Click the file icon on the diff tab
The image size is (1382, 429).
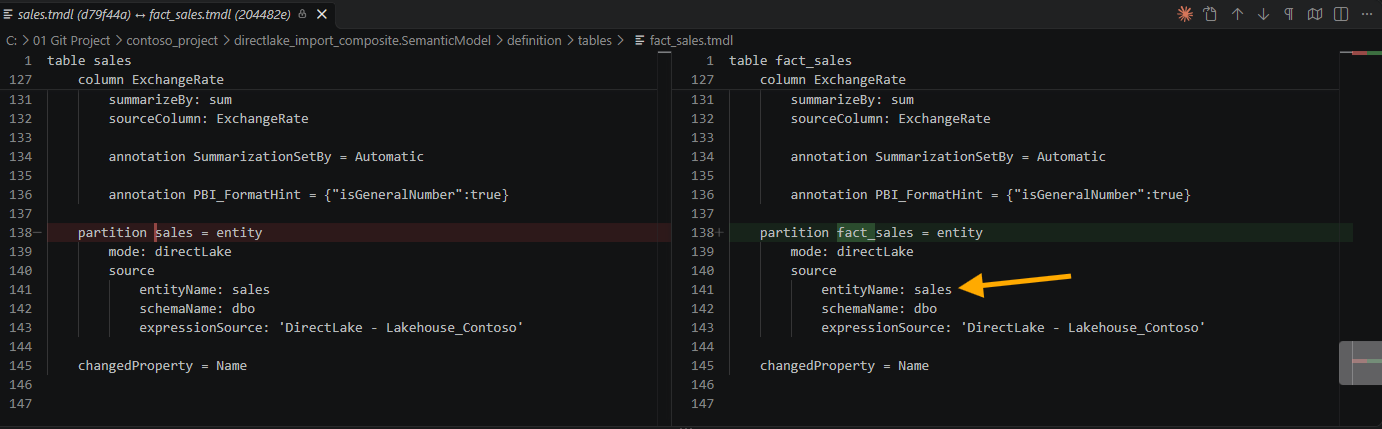coord(9,13)
